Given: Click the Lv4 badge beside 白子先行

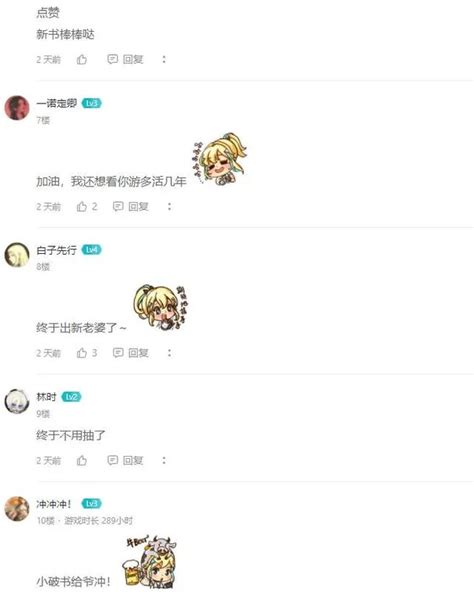Looking at the screenshot, I should point(92,250).
